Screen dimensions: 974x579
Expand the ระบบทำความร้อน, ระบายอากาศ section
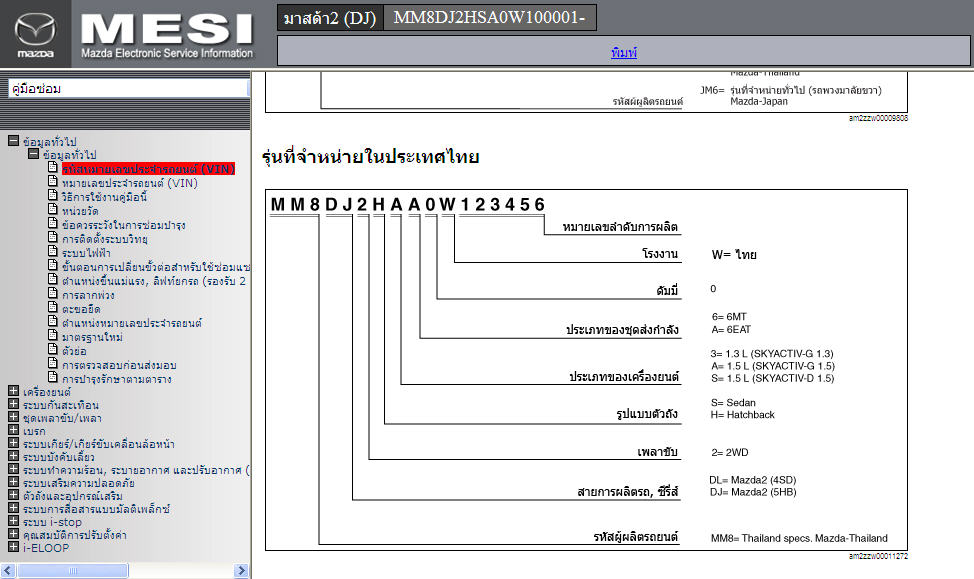point(13,469)
